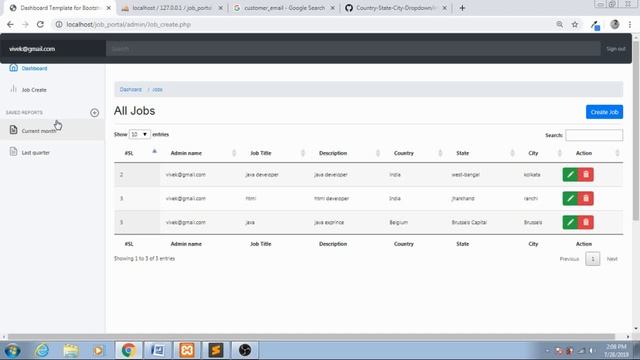Edit the java developer job in kolkata row
Viewport: 640px width, 360px height.
570,175
